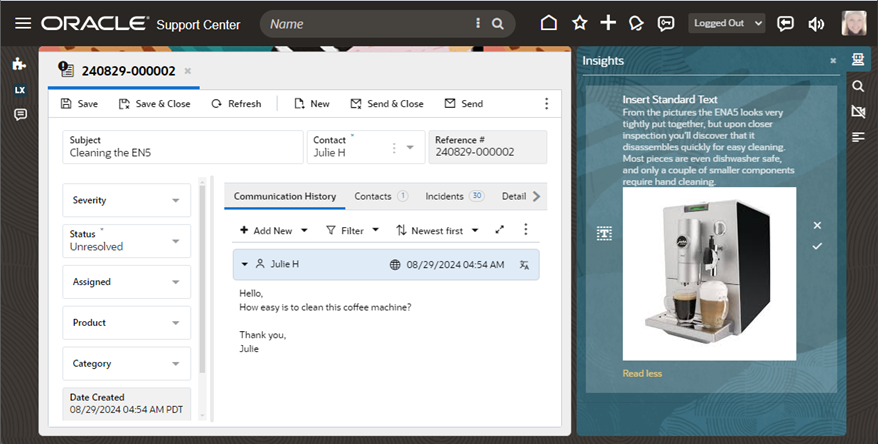Click Send & Close

387,104
